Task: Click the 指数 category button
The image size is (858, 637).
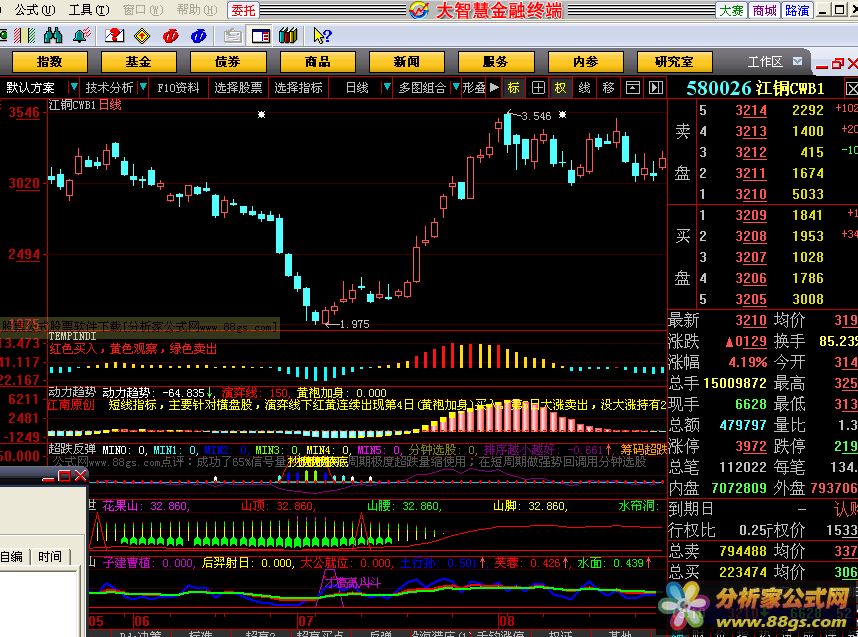Action: point(50,62)
